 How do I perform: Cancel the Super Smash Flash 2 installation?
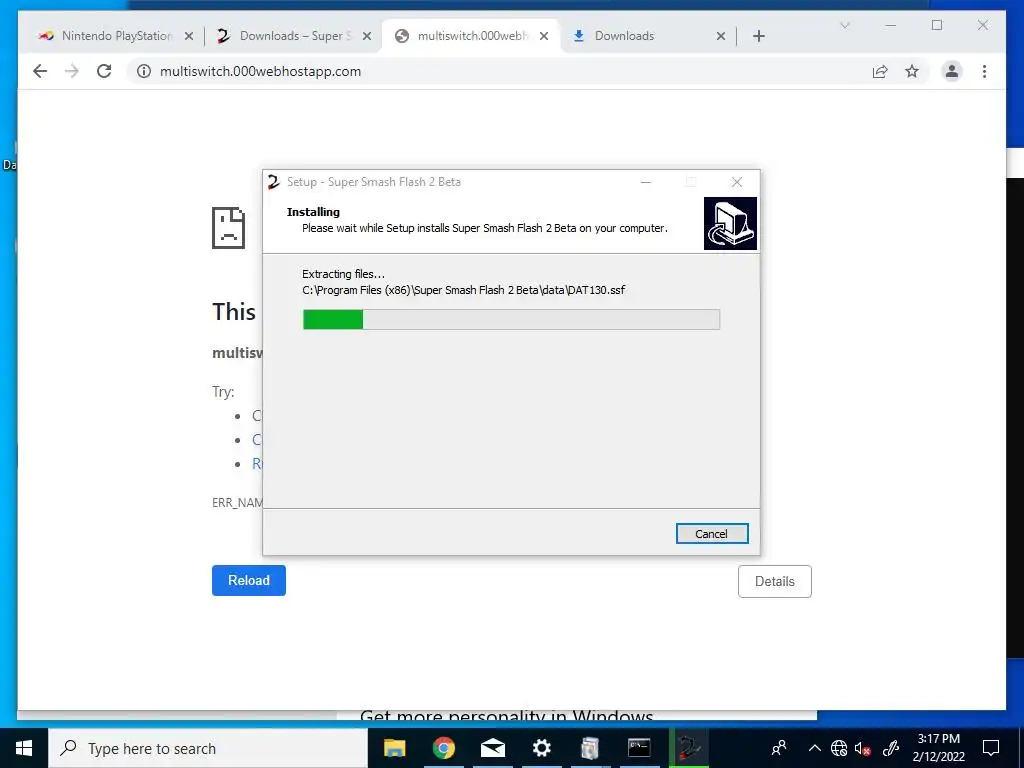point(712,534)
